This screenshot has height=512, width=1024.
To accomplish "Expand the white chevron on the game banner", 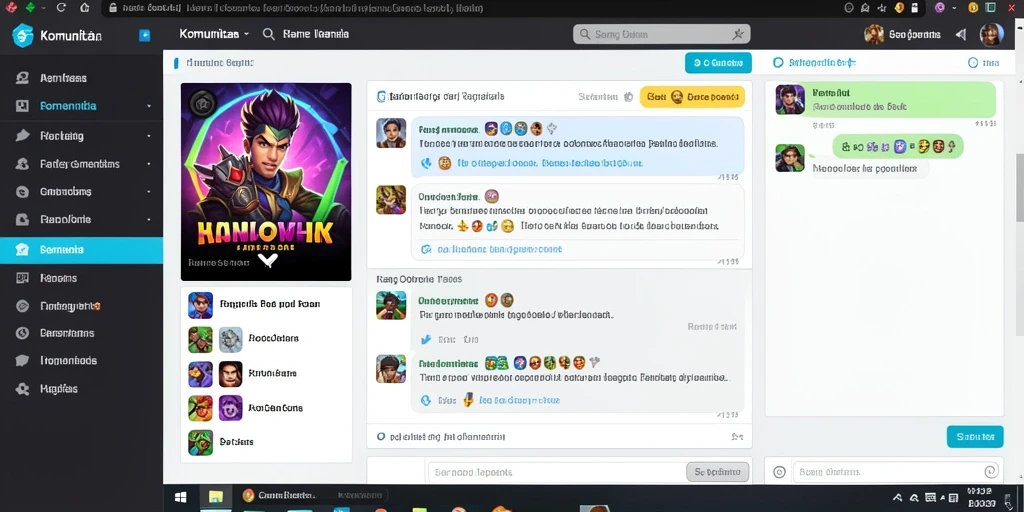I will 268,261.
